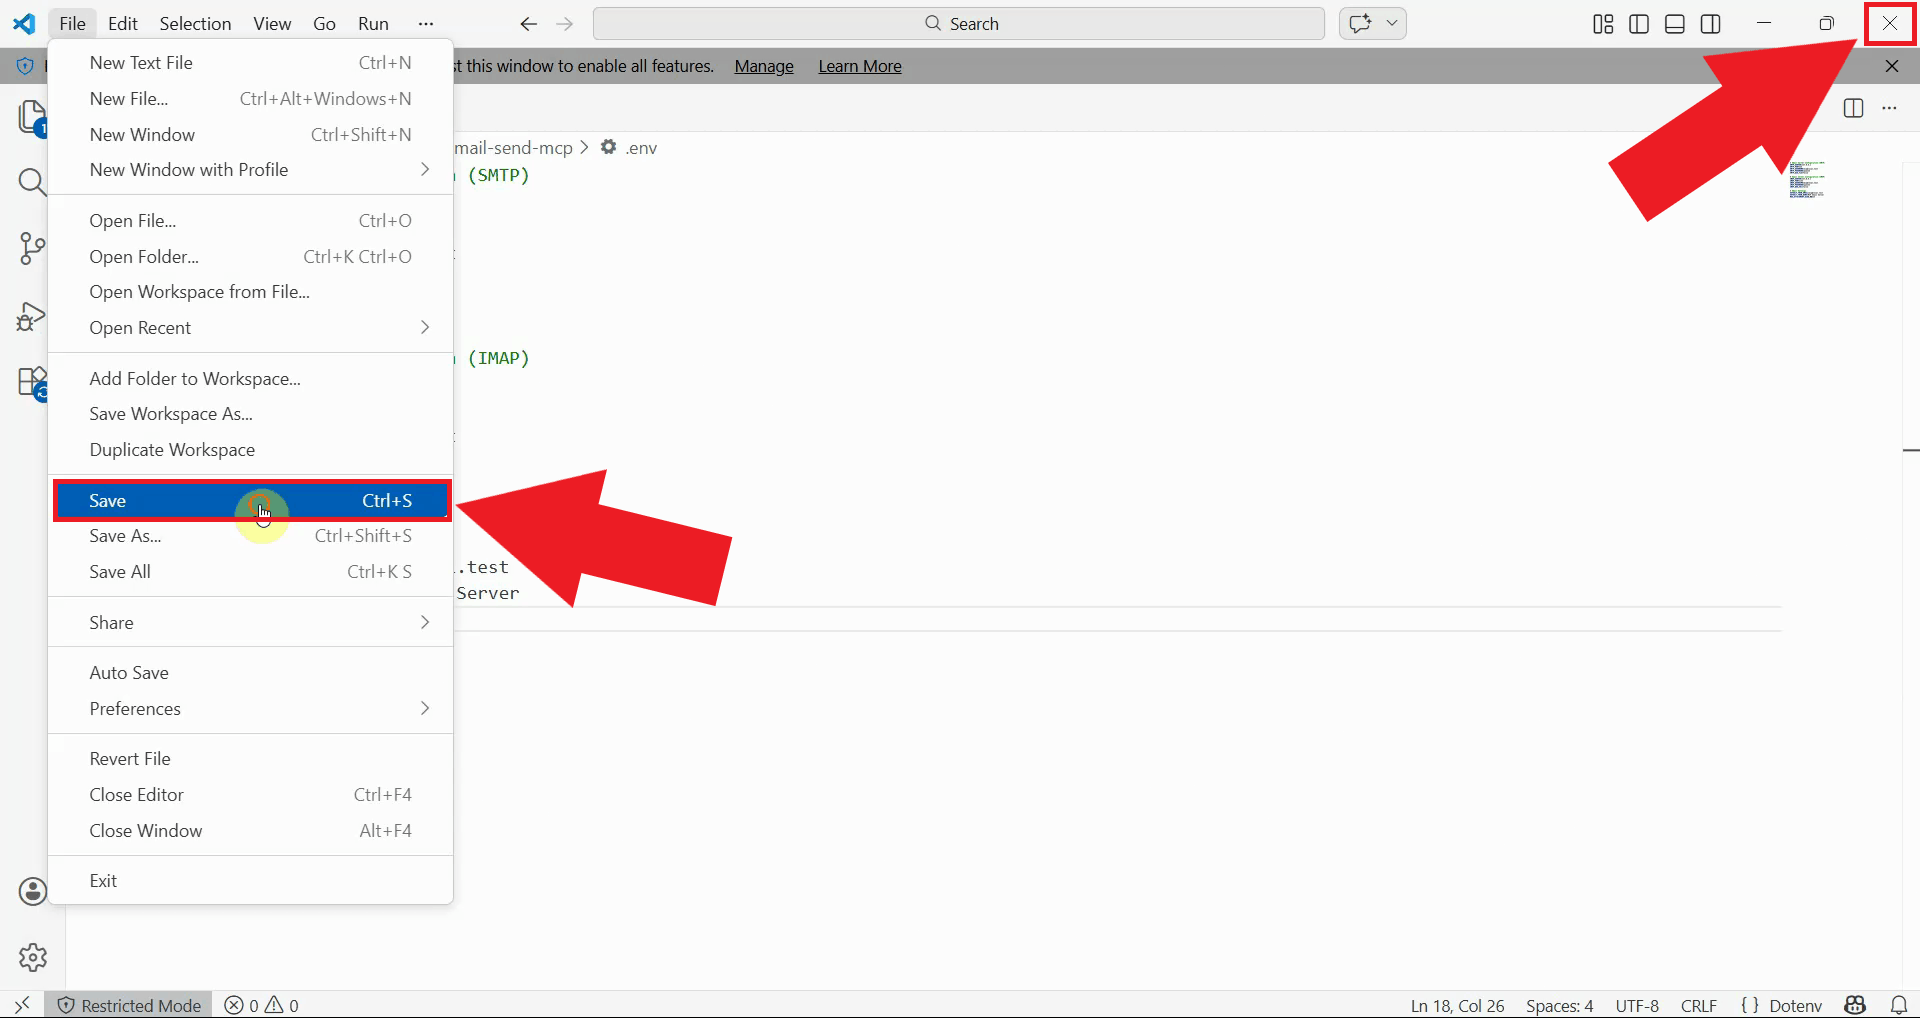Viewport: 1920px width, 1018px height.
Task: Open the Search view from the sidebar
Action: (x=32, y=182)
